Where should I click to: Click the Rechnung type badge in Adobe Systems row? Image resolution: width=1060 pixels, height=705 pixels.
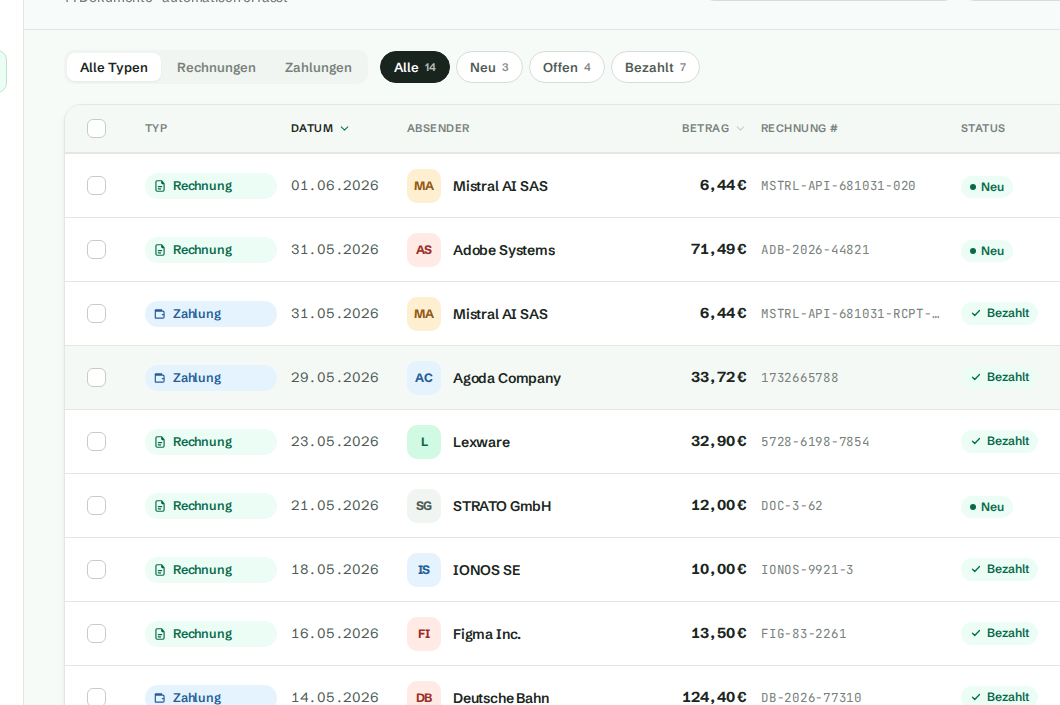pyautogui.click(x=210, y=250)
